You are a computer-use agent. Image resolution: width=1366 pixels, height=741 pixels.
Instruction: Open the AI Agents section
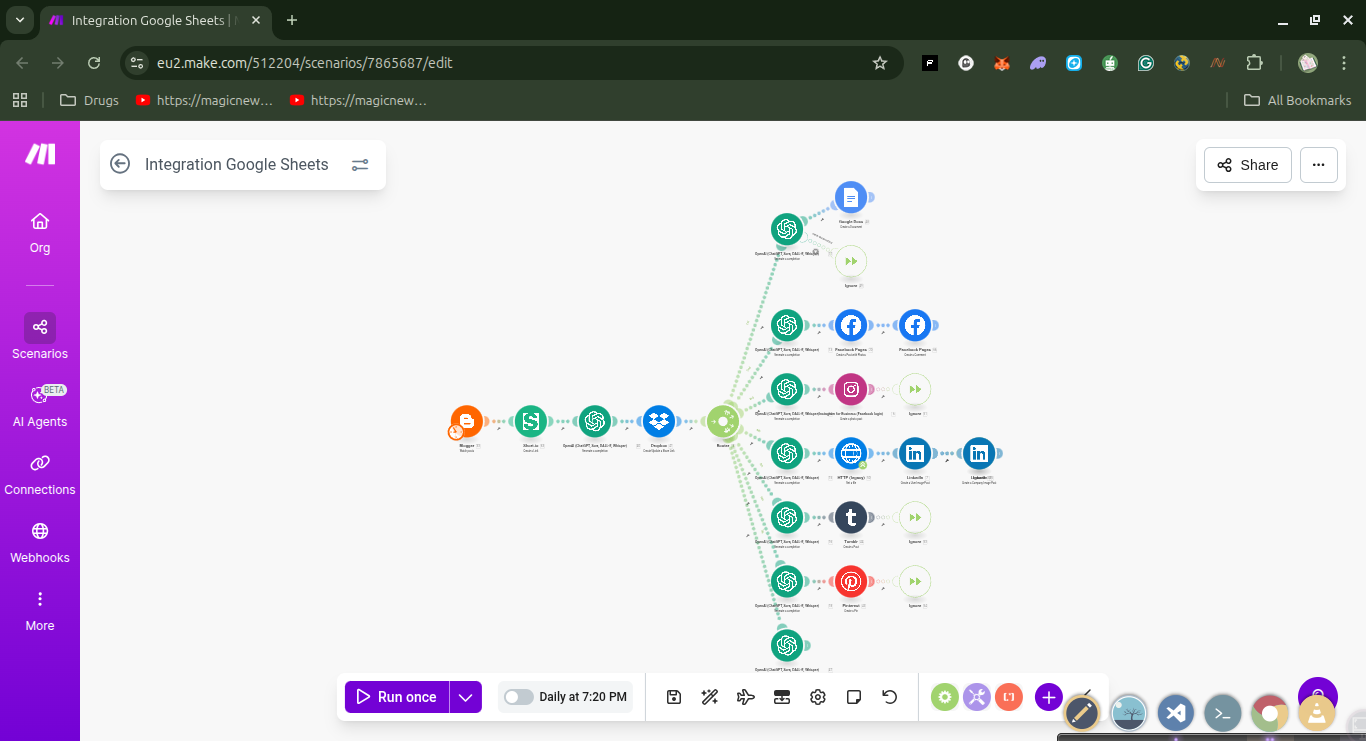coord(39,404)
